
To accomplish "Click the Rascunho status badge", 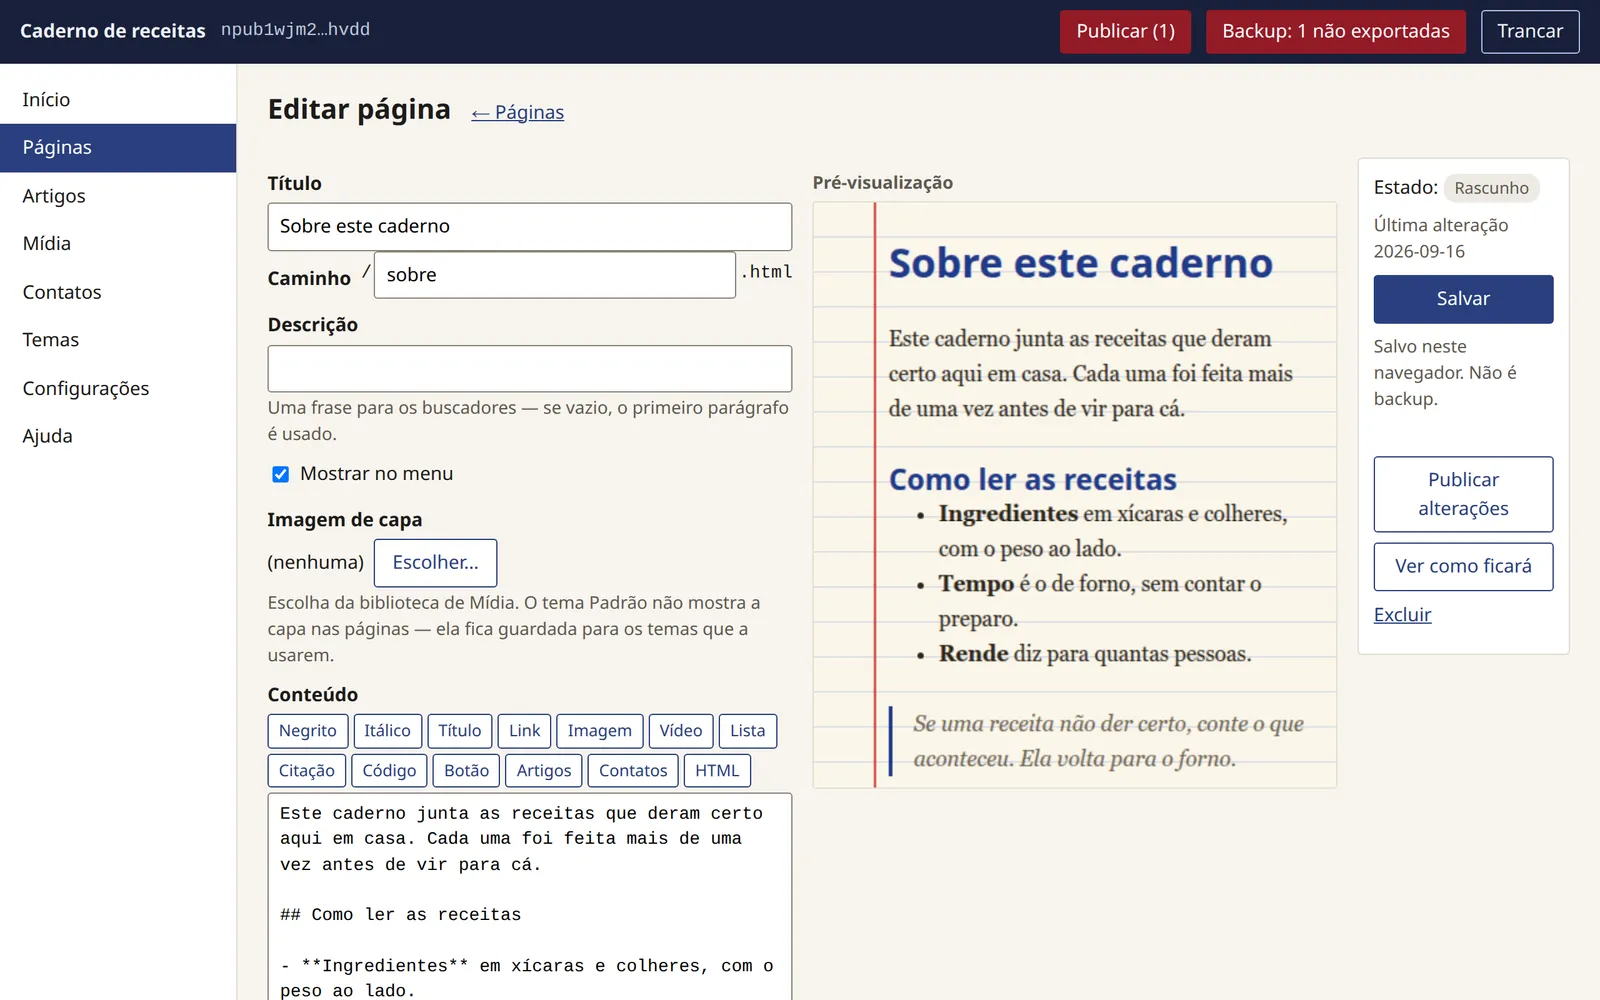I will [x=1491, y=188].
